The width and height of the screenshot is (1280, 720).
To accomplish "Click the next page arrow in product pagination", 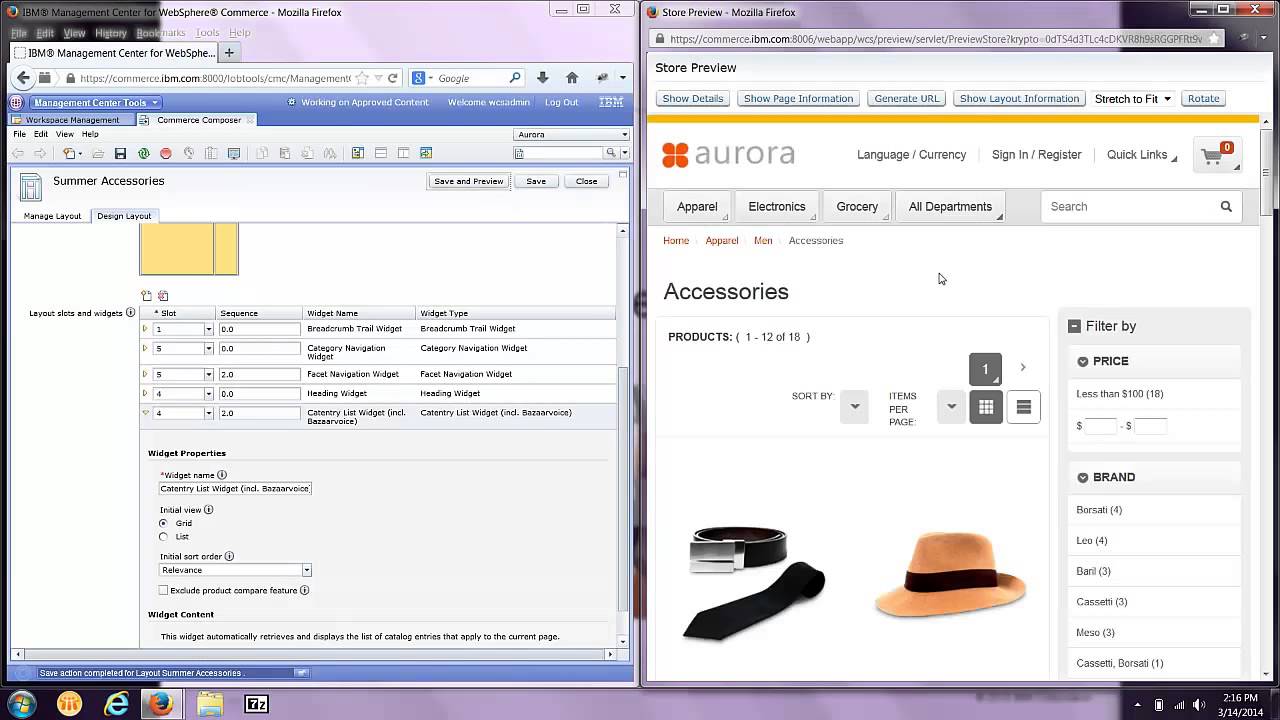I will pyautogui.click(x=1022, y=368).
